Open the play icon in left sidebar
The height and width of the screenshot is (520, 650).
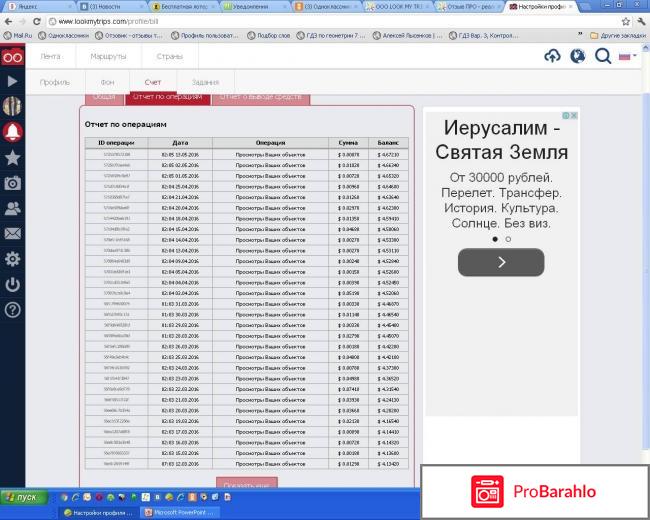click(12, 81)
